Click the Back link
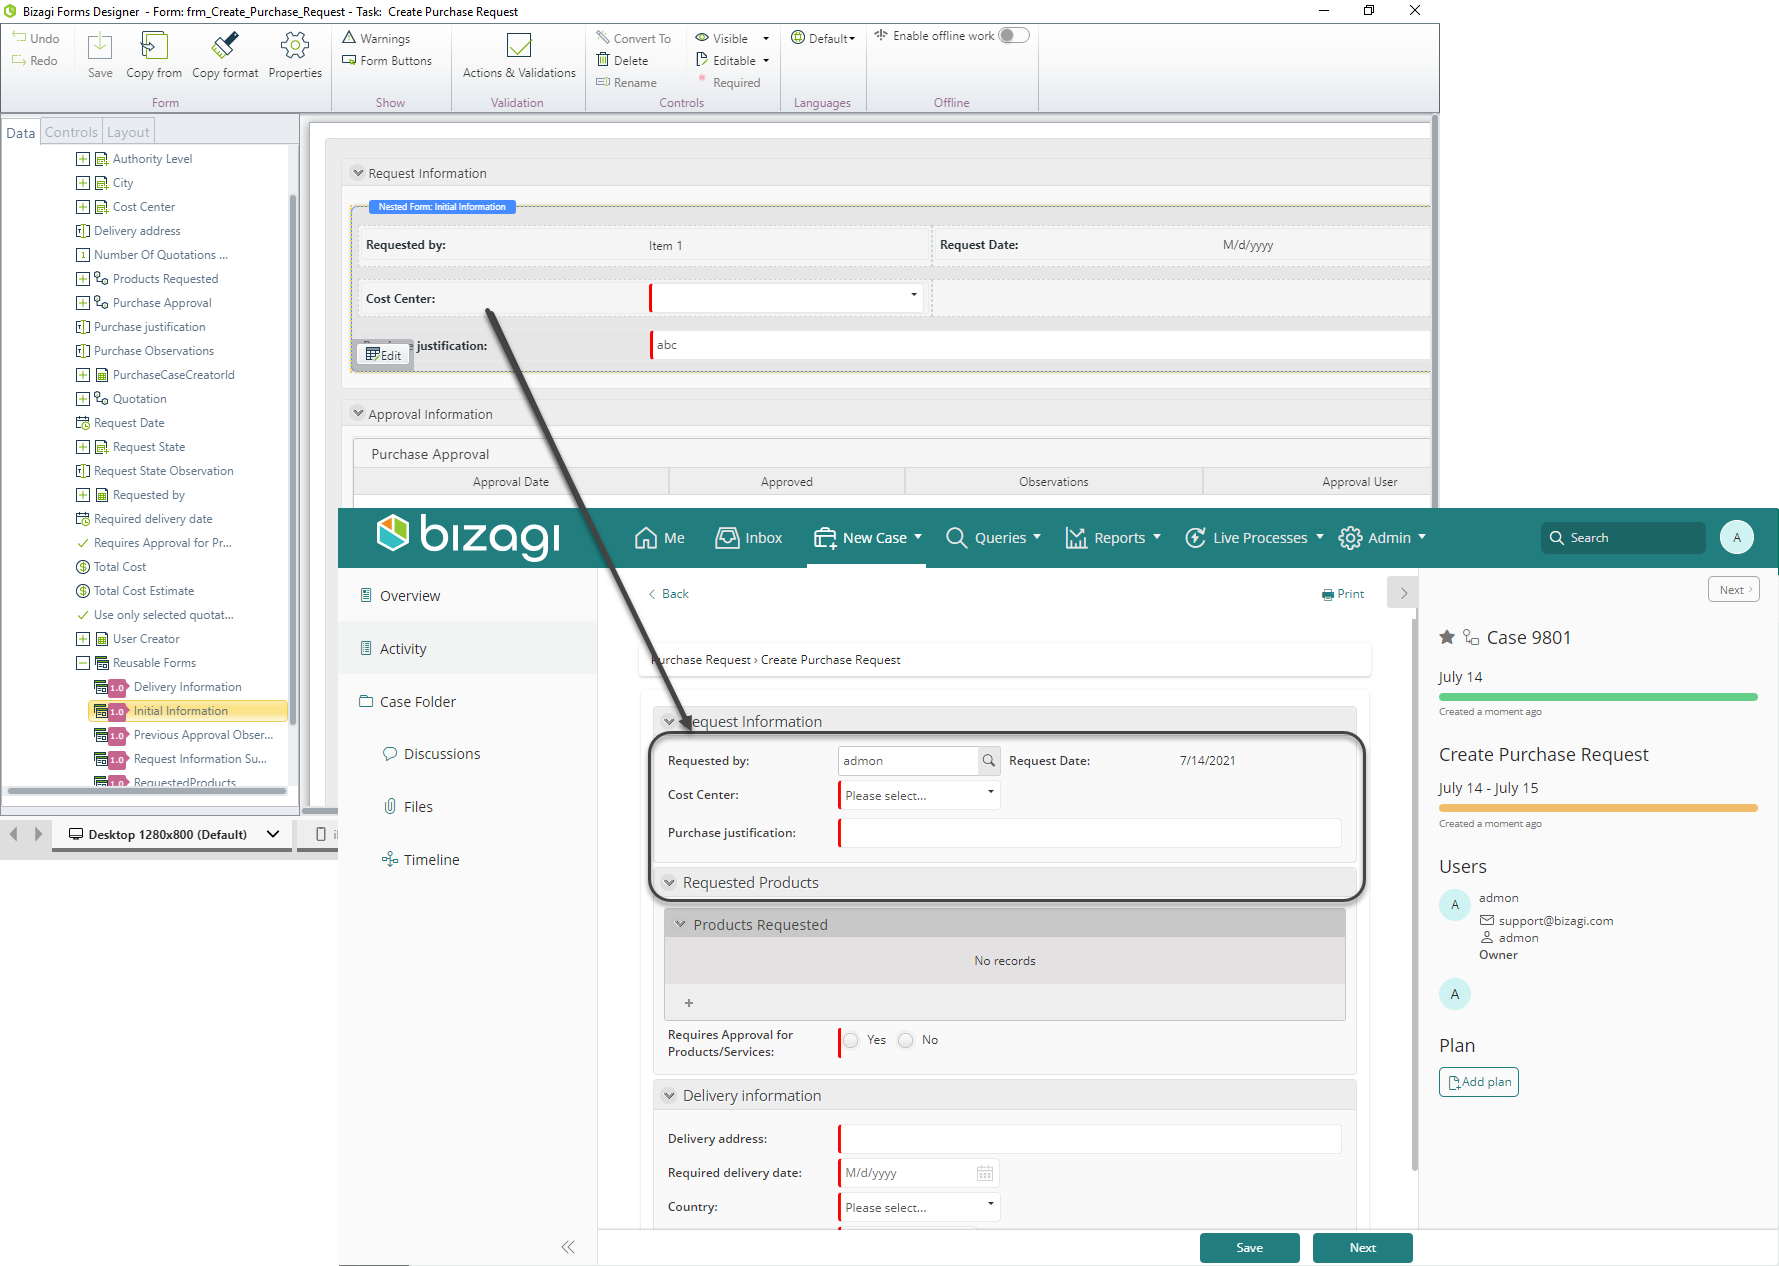The image size is (1779, 1266). point(668,594)
